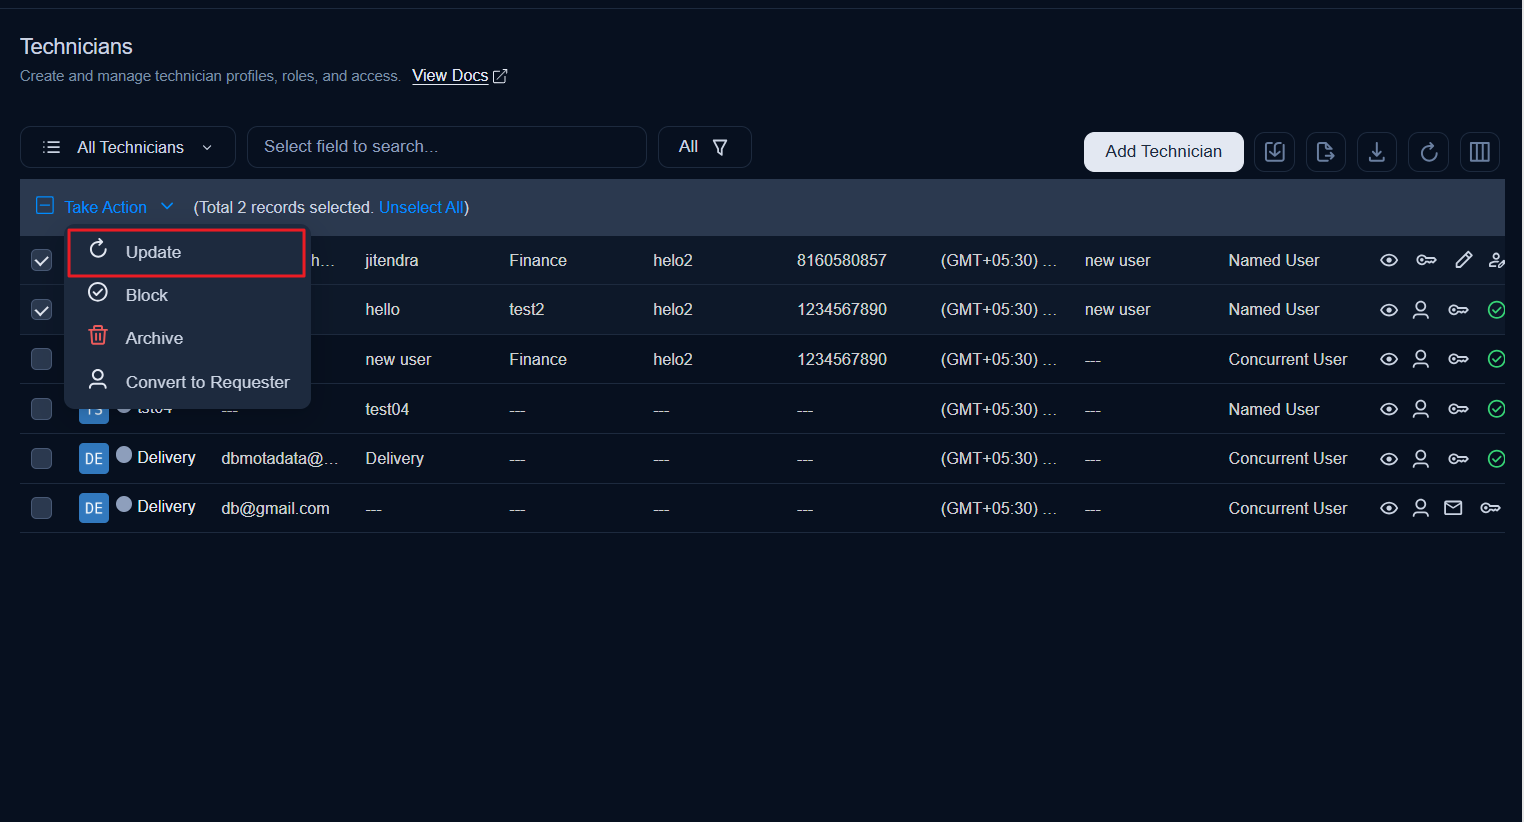Click the user icon in the test2 row
The width and height of the screenshot is (1524, 822).
click(x=1420, y=310)
